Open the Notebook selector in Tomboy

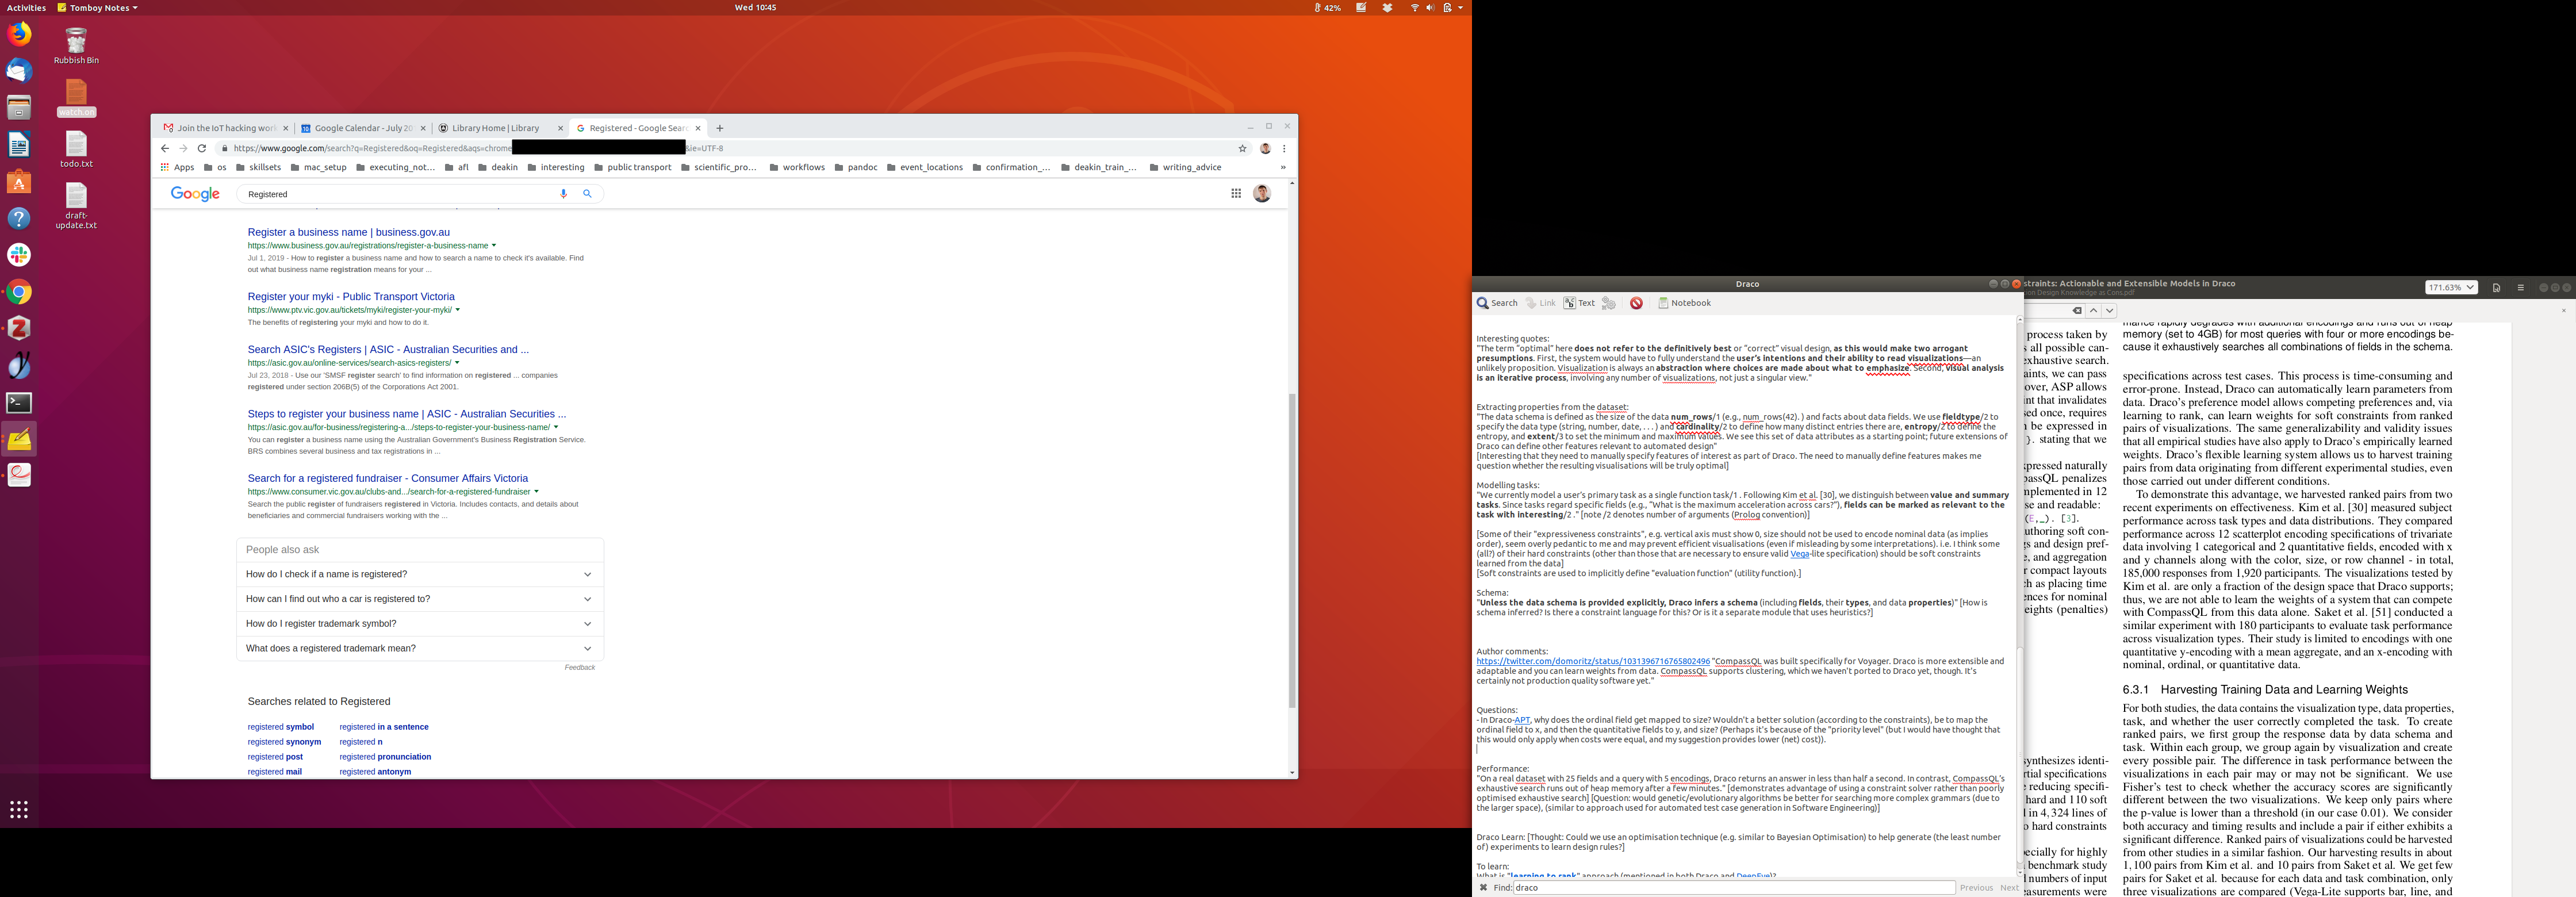pos(1685,303)
